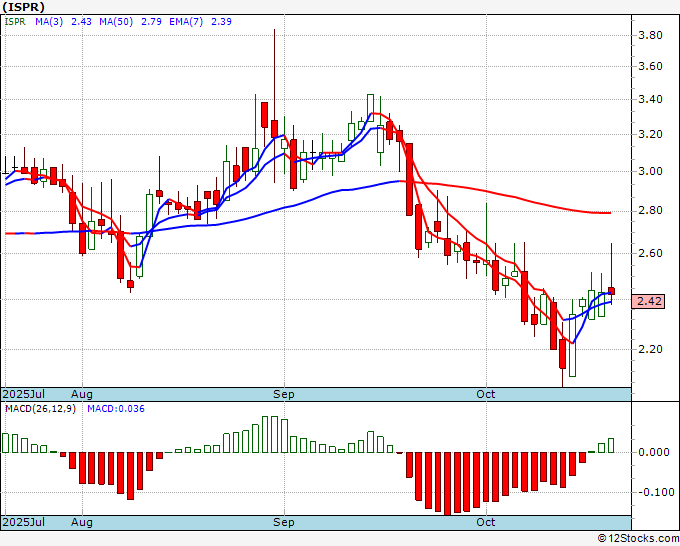Click the EMA(7) legend label
The width and height of the screenshot is (680, 546).
click(186, 22)
